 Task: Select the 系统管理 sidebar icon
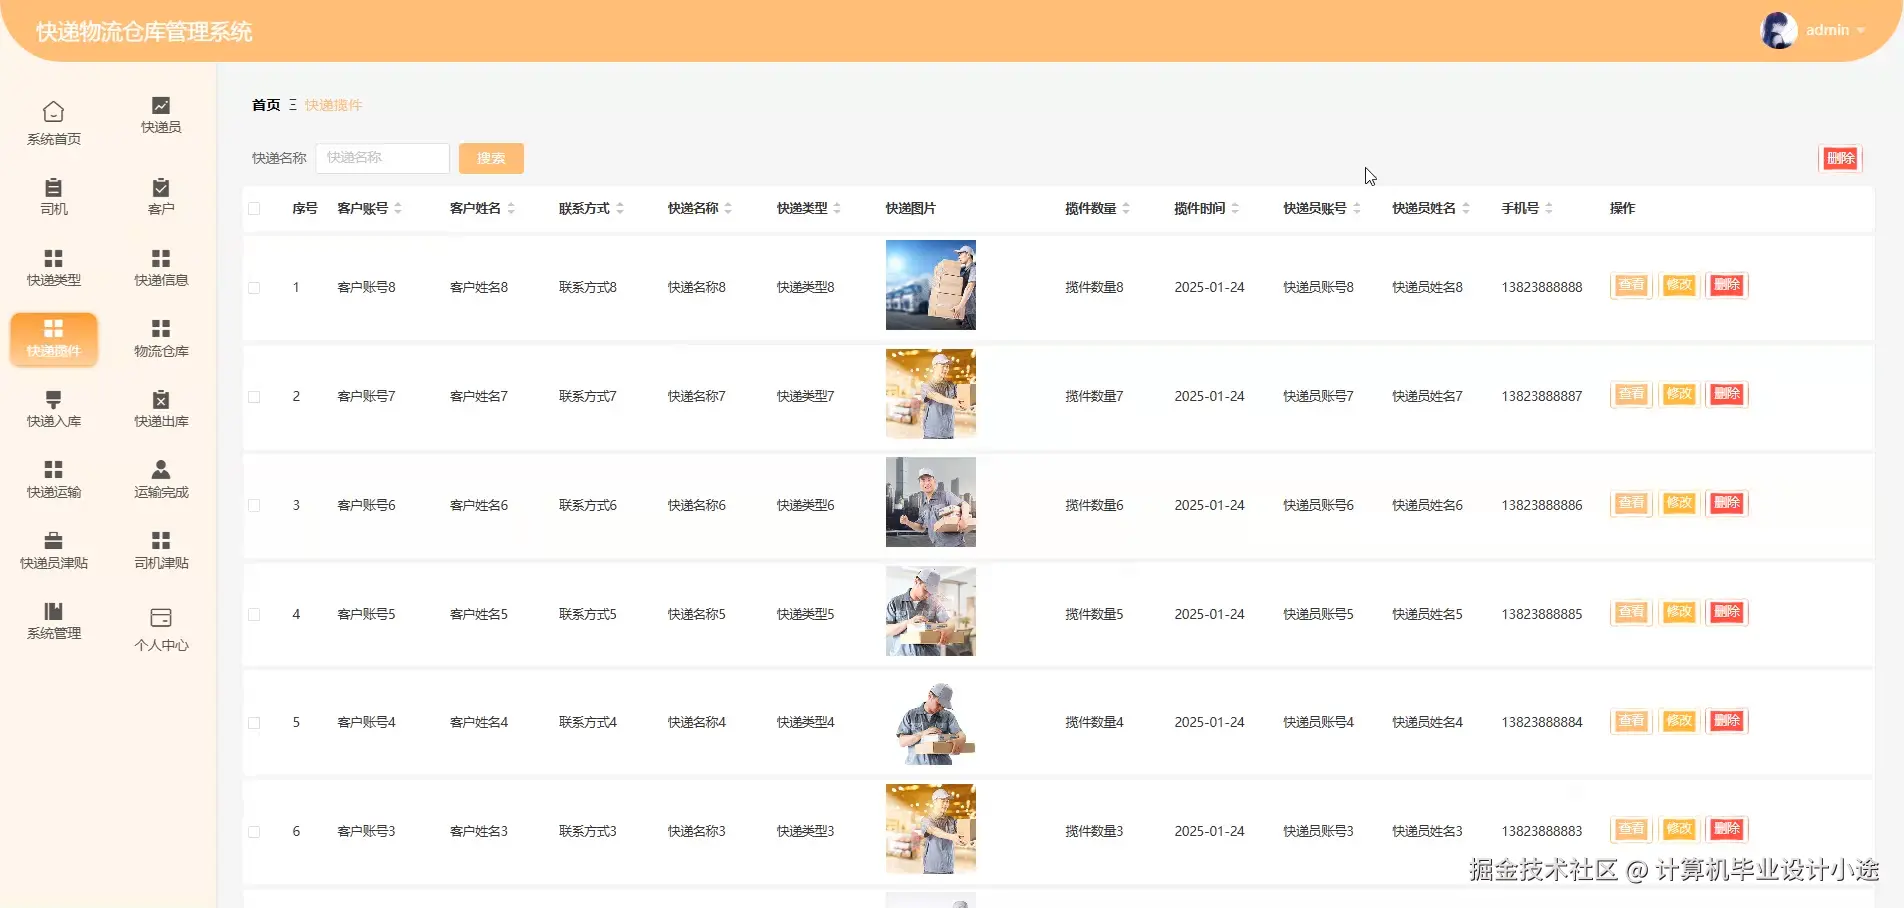[x=53, y=625]
